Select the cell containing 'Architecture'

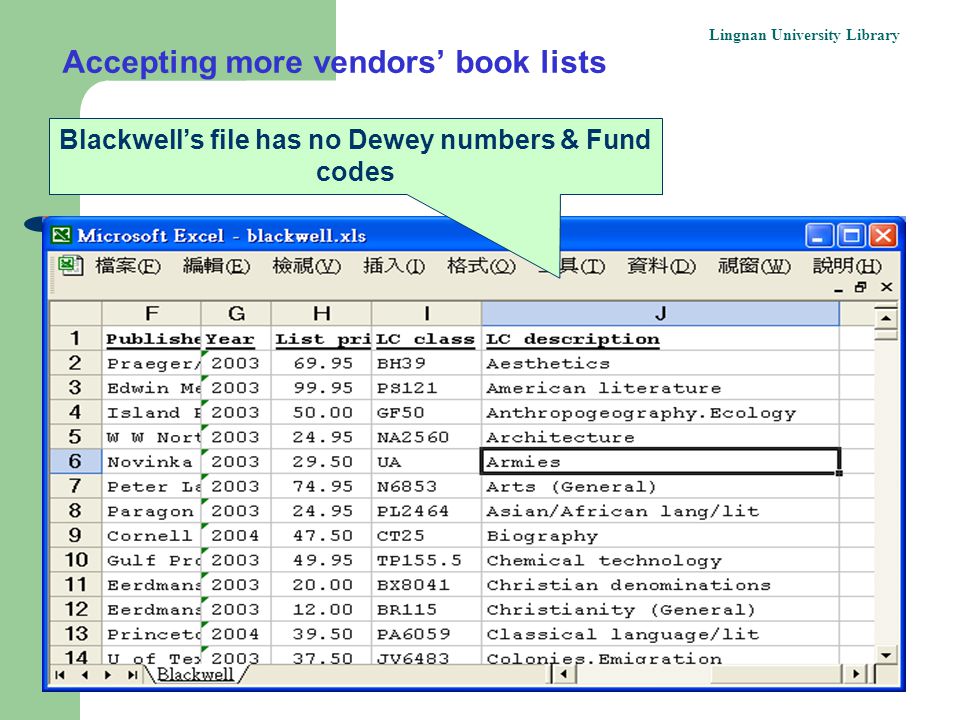tap(661, 437)
